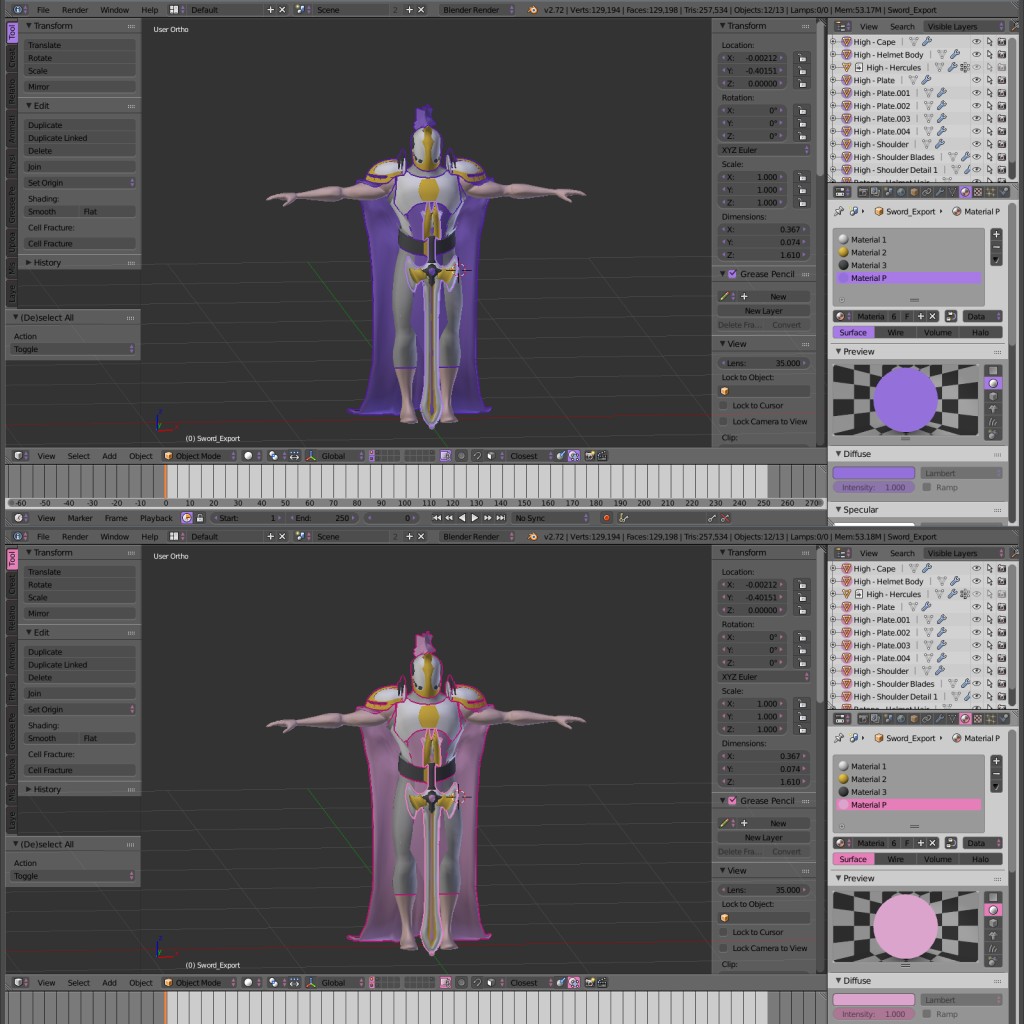Jump to the first frame in timeline
The width and height of the screenshot is (1024, 1024).
click(x=437, y=518)
